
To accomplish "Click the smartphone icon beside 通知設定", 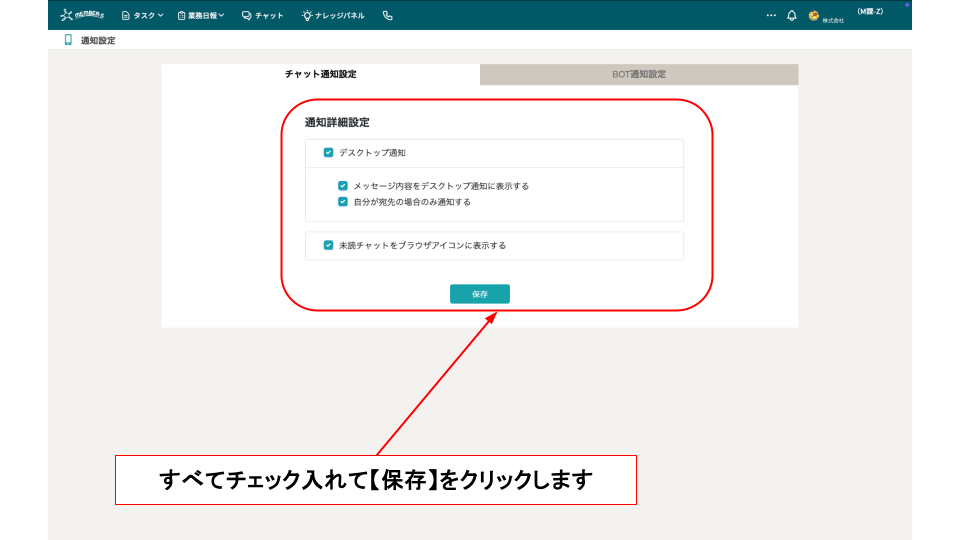I will click(x=68, y=40).
